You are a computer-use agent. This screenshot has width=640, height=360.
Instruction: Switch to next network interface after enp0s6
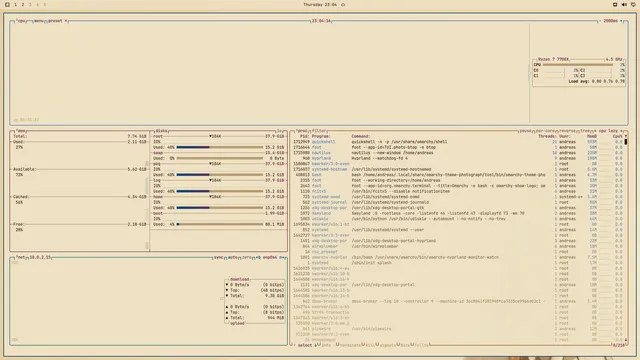282,258
